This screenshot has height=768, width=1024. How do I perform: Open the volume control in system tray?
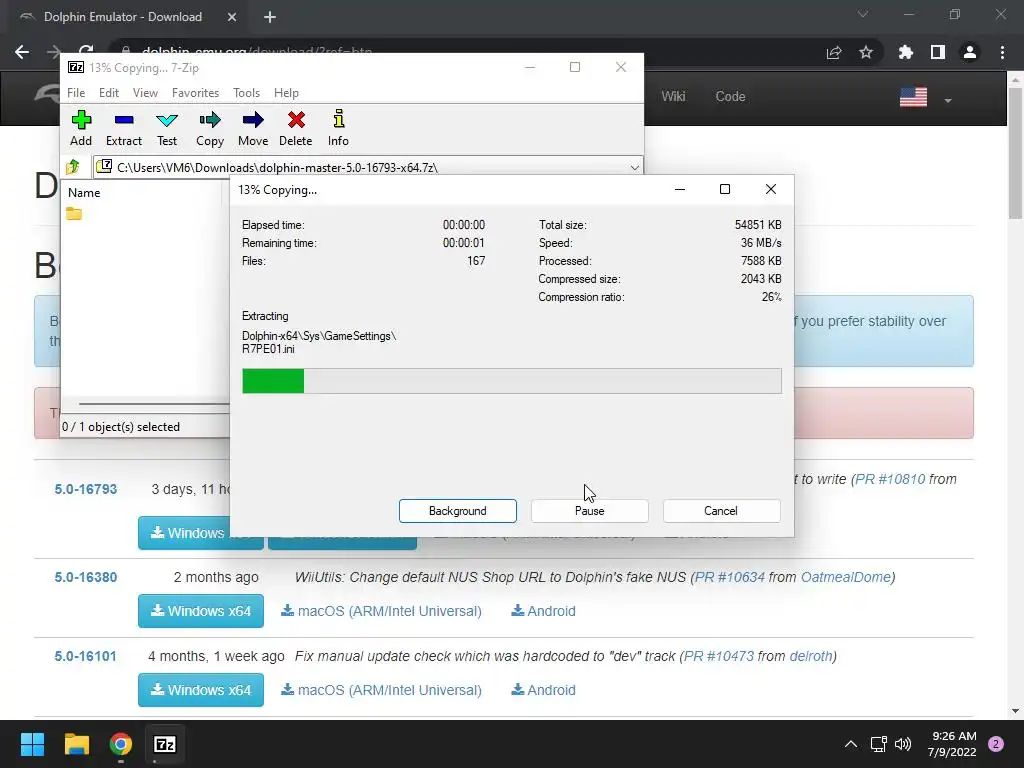click(903, 744)
